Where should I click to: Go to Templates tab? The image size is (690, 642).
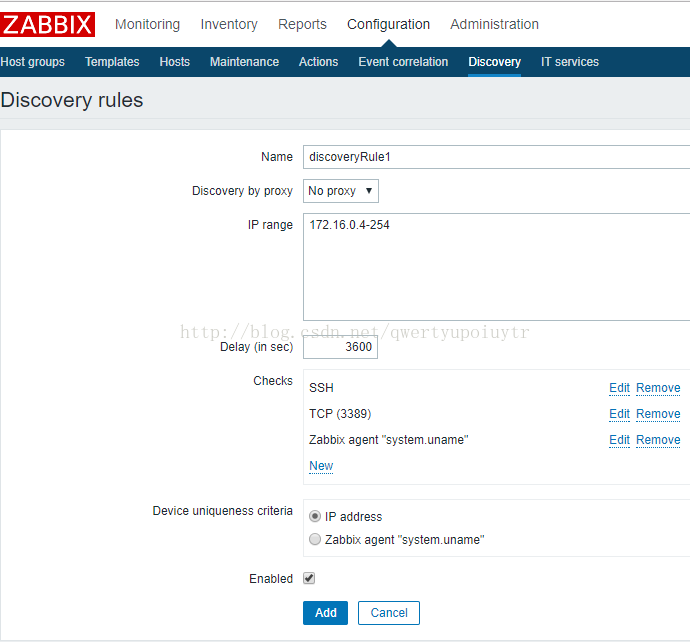(x=112, y=62)
